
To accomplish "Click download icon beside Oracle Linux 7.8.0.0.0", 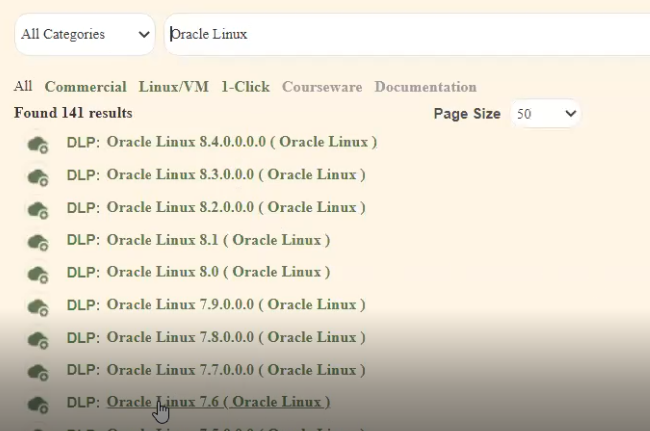I will pos(38,340).
